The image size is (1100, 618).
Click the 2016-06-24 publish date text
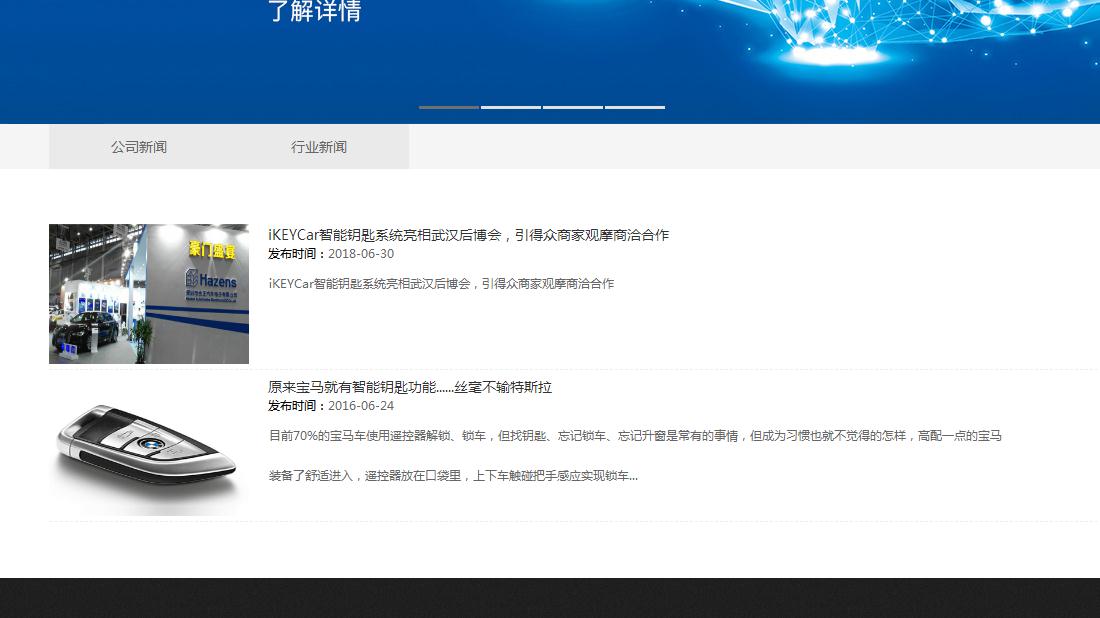coord(361,406)
